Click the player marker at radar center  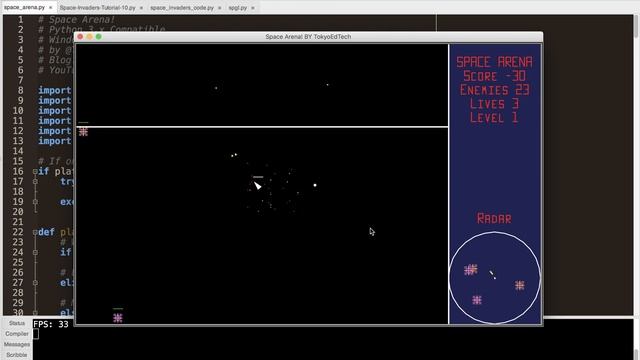(x=493, y=275)
